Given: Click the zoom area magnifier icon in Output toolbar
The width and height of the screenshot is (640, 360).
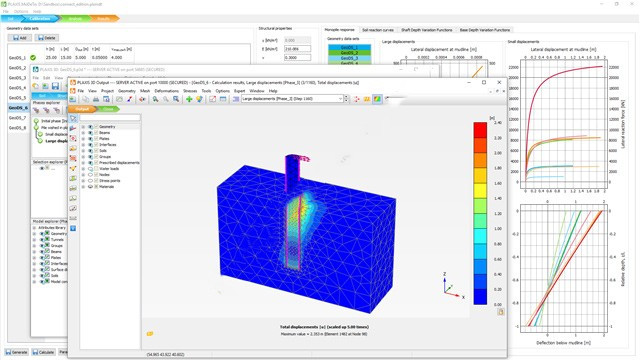Looking at the screenshot, I should 176,99.
